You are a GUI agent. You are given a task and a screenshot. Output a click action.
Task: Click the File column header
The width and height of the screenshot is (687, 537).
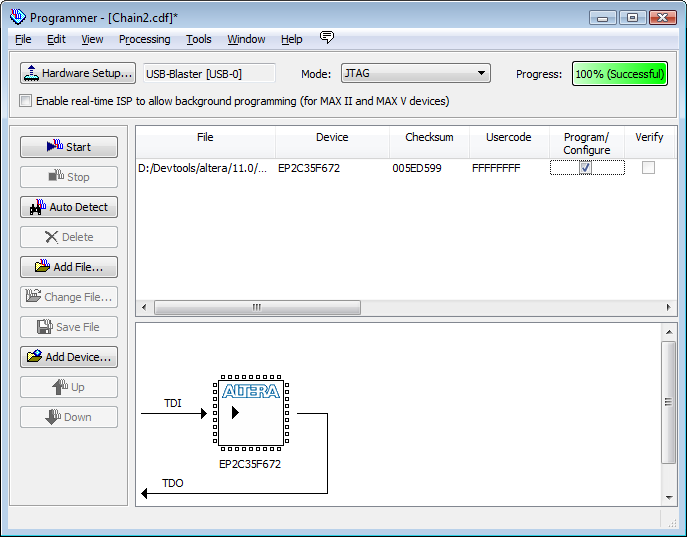[x=205, y=138]
